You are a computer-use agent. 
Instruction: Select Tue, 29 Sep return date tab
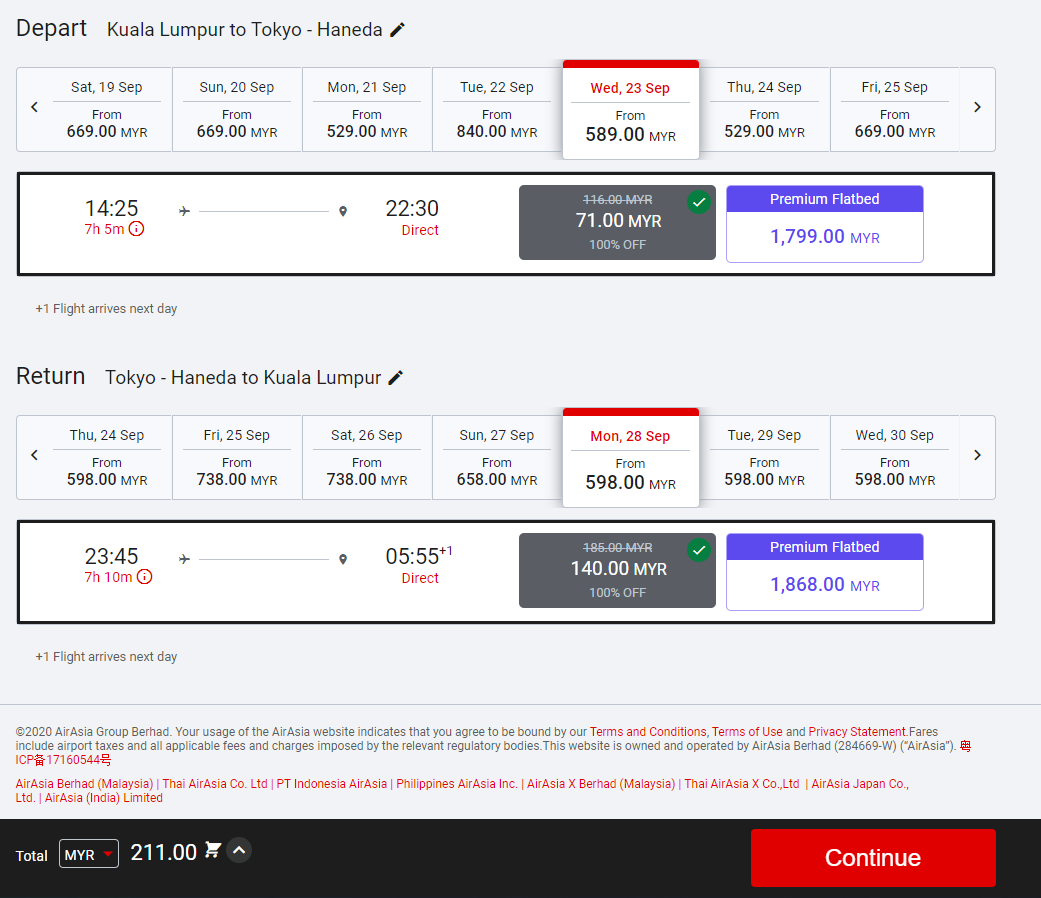click(764, 457)
